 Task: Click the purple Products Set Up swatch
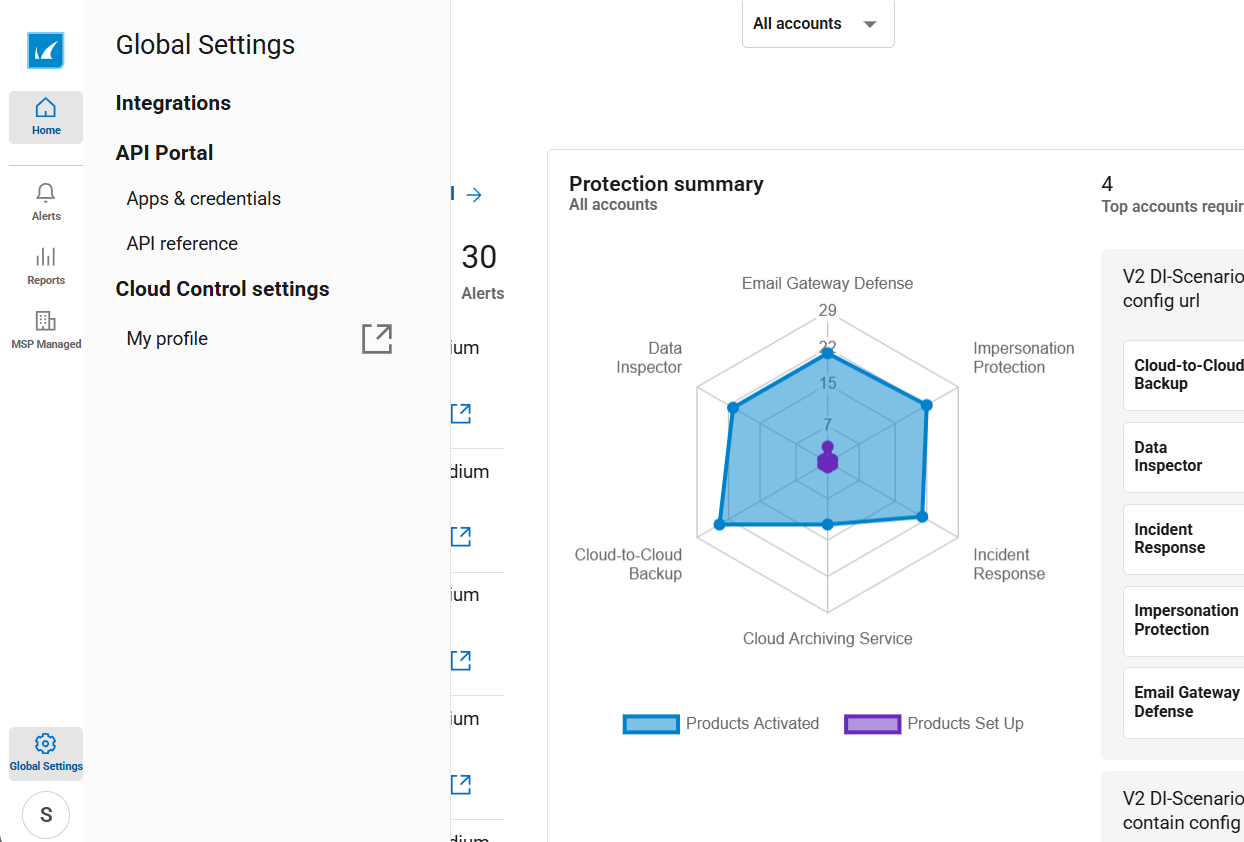coord(872,724)
